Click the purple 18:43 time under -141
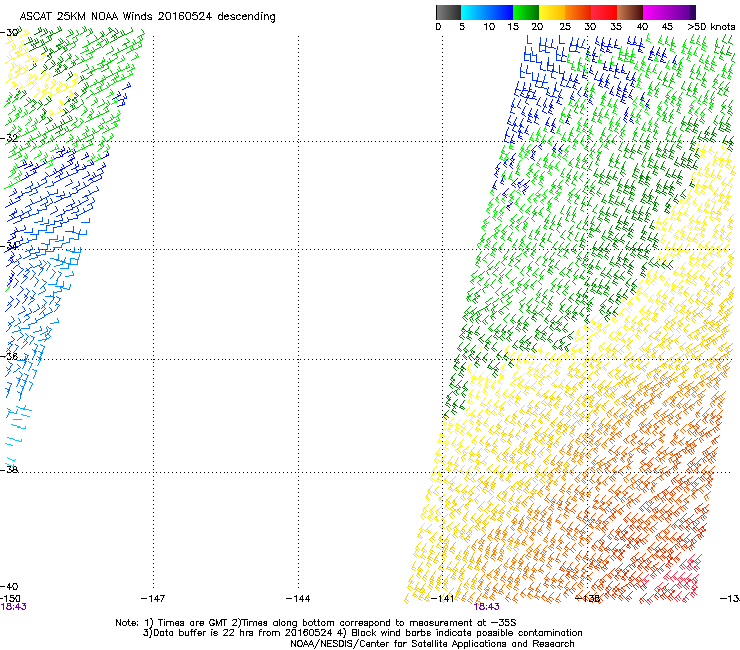Image resolution: width=740 pixels, height=650 pixels. click(487, 606)
